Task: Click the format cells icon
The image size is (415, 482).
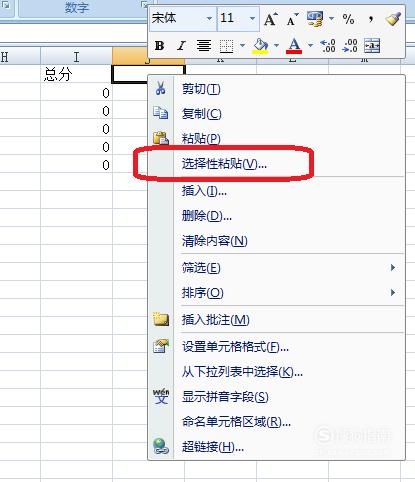Action: 161,346
